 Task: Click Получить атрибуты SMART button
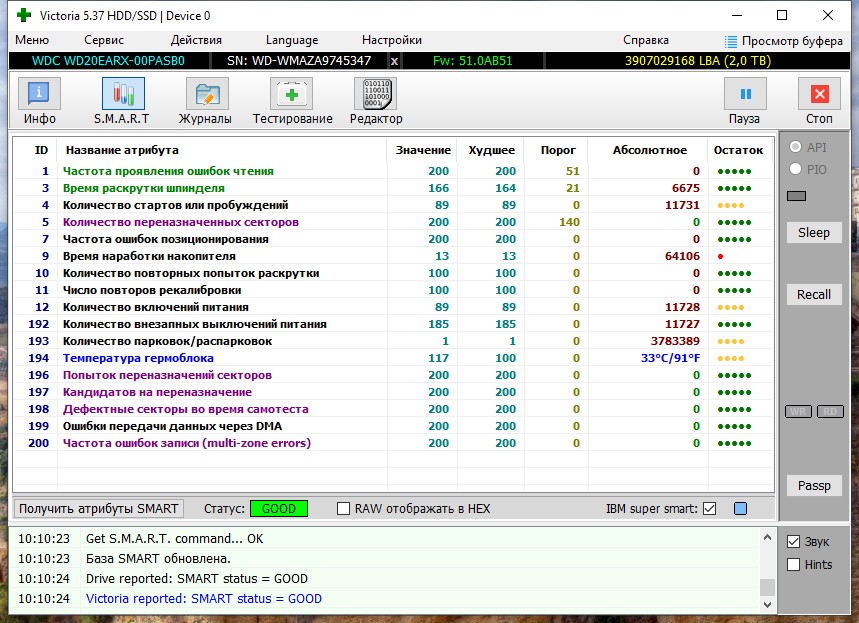coord(99,508)
